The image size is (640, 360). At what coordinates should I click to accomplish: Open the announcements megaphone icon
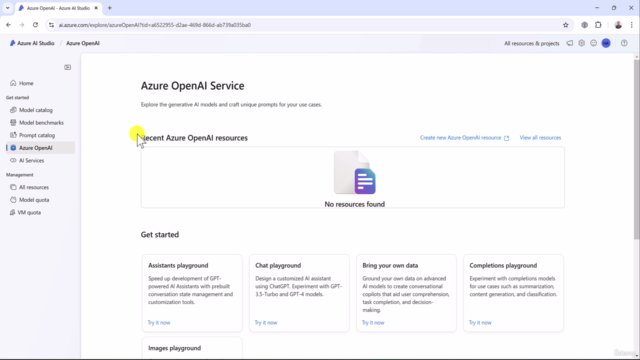point(569,43)
